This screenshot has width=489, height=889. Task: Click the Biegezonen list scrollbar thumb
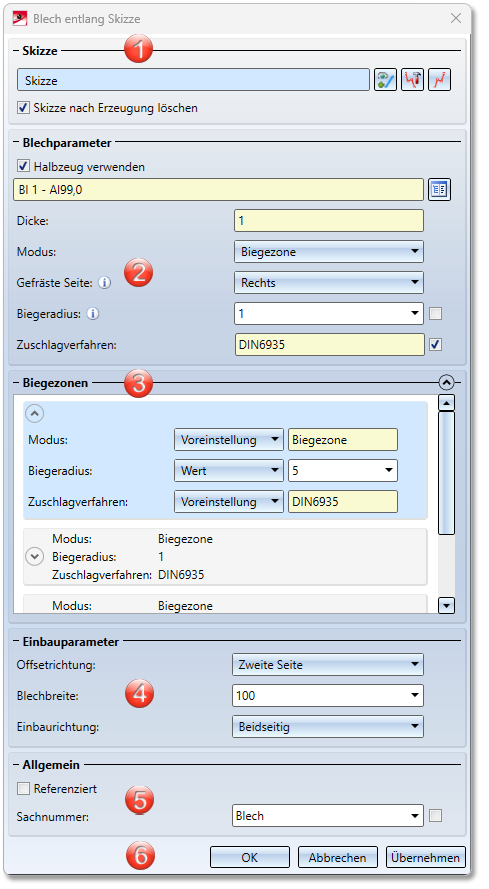(x=447, y=473)
